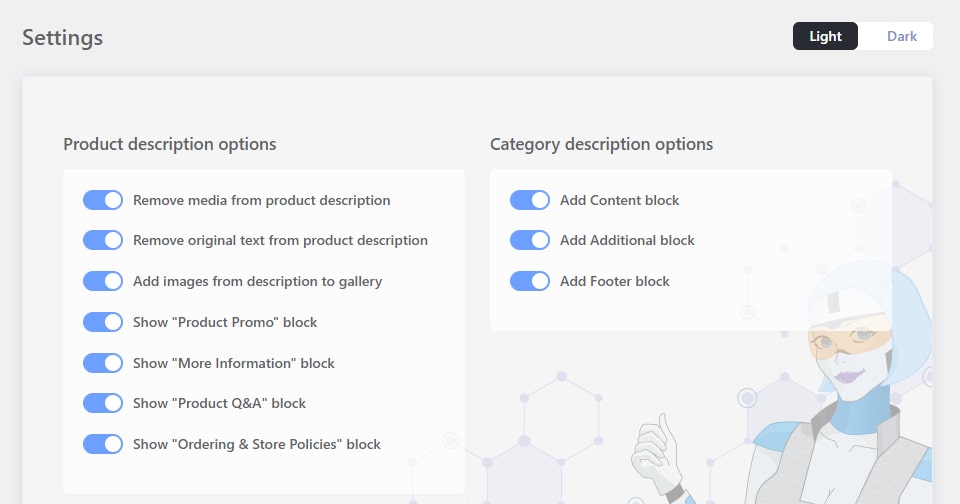Click "Add Content block" label text

619,200
